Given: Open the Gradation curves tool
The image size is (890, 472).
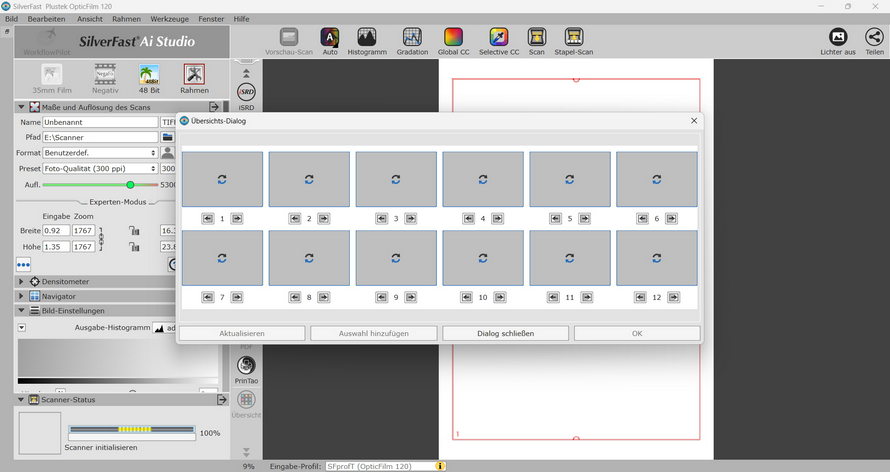Looking at the screenshot, I should click(x=412, y=38).
